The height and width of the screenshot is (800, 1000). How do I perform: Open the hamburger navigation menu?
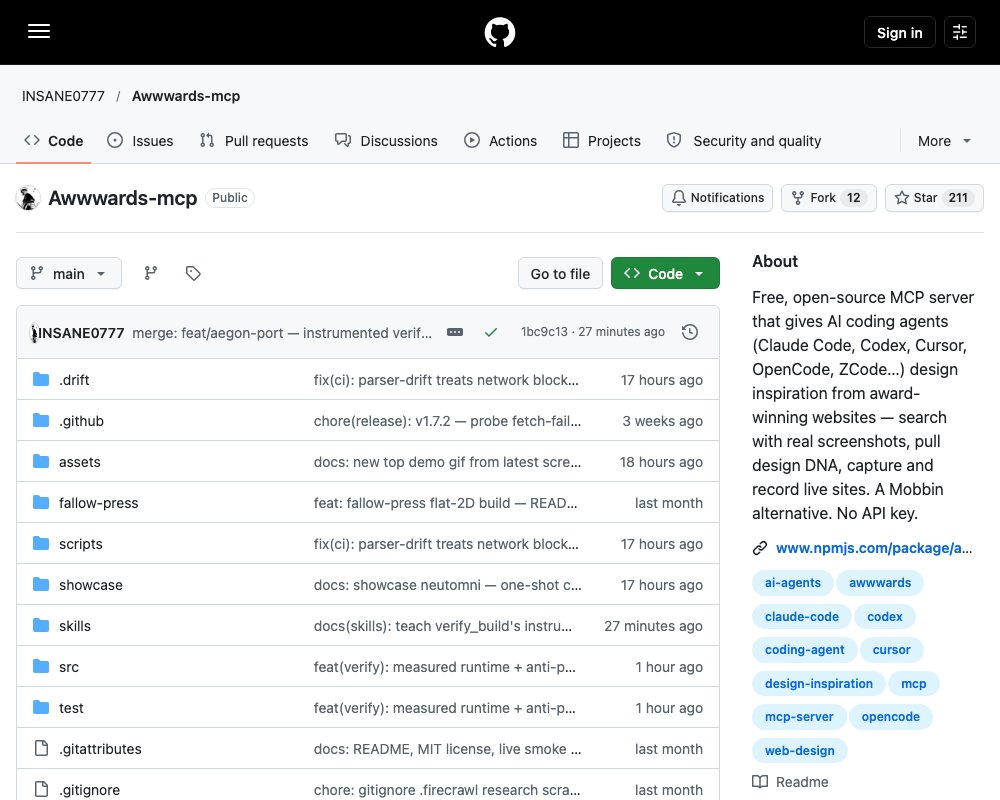point(39,31)
